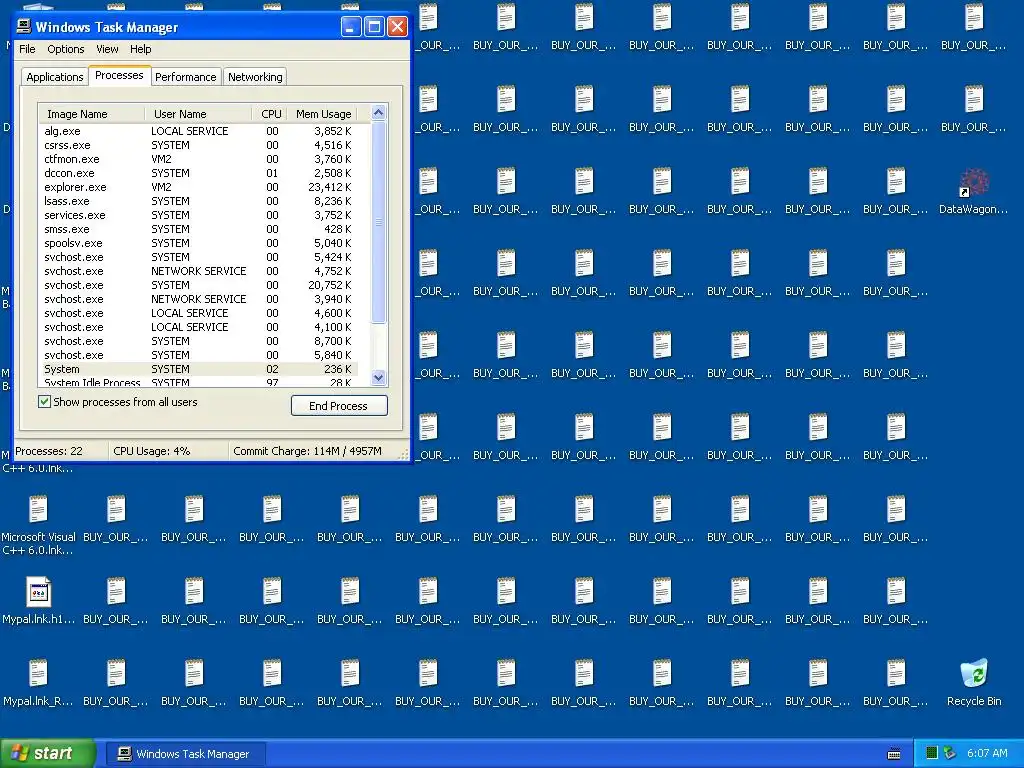
Task: Select svchost.exe row using 8,700 K
Action: (199, 341)
